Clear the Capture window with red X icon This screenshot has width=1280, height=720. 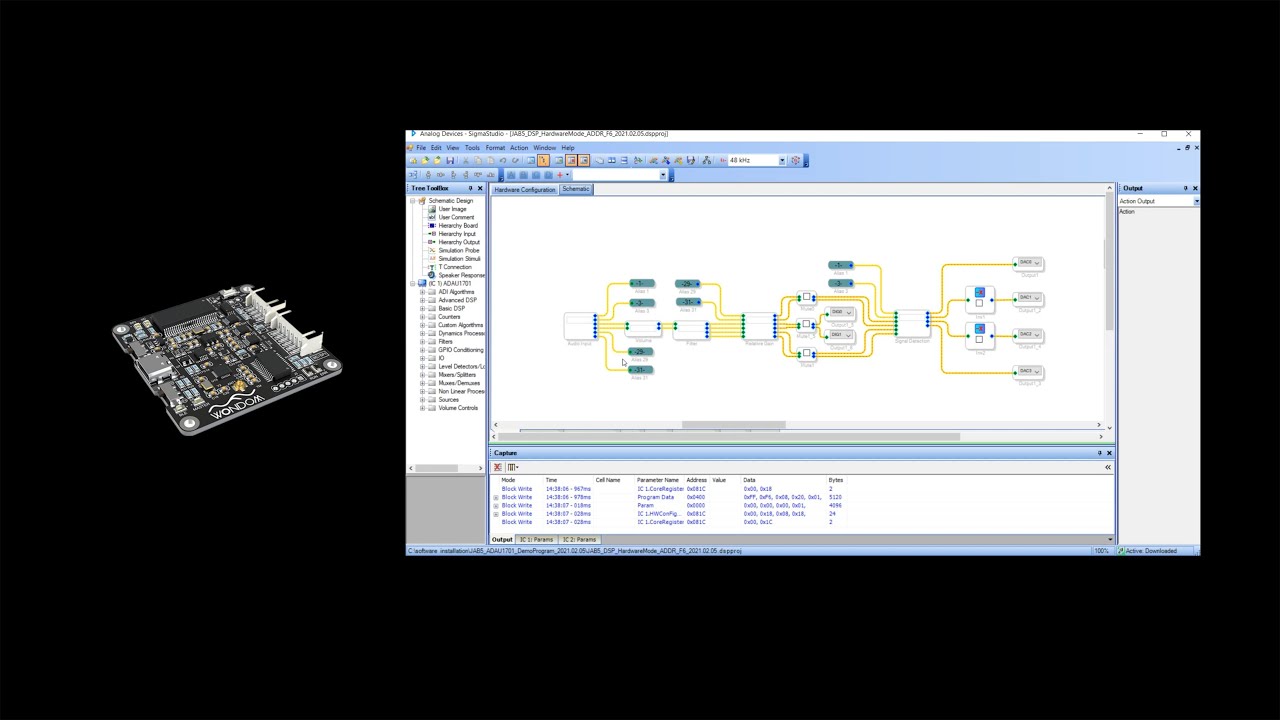[498, 467]
